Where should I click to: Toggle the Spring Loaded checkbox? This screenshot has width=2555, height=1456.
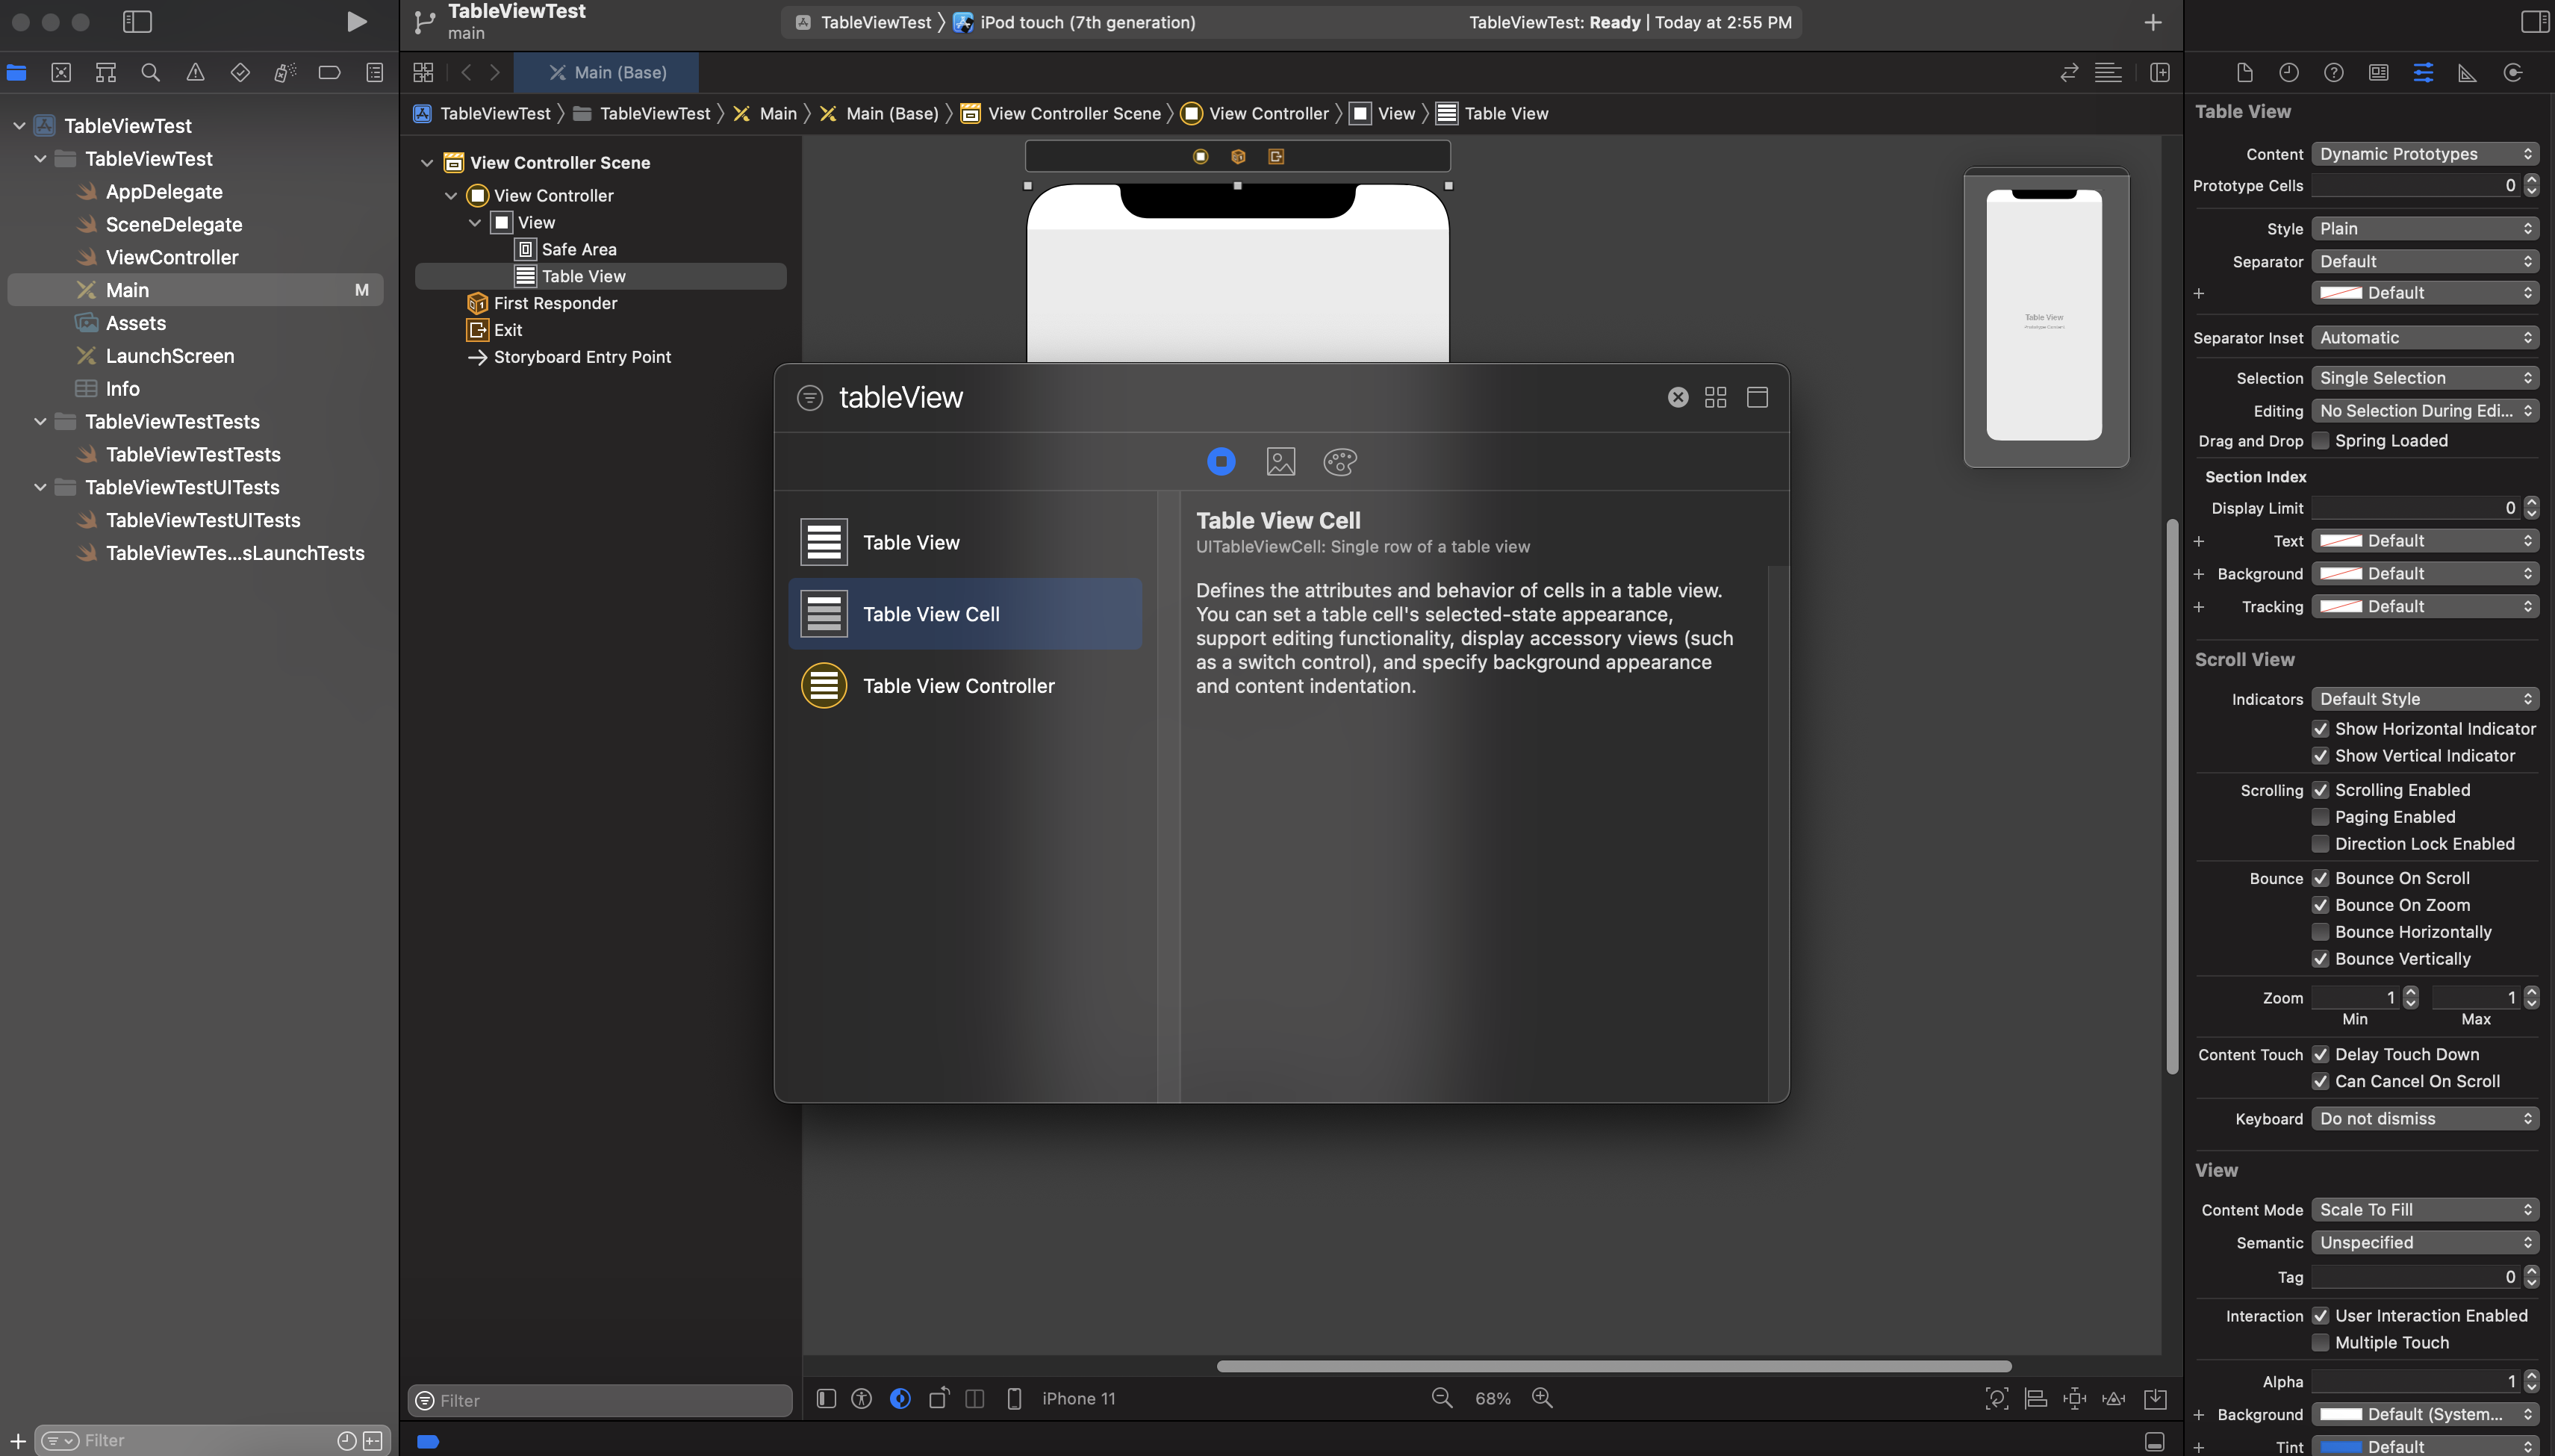[2320, 441]
